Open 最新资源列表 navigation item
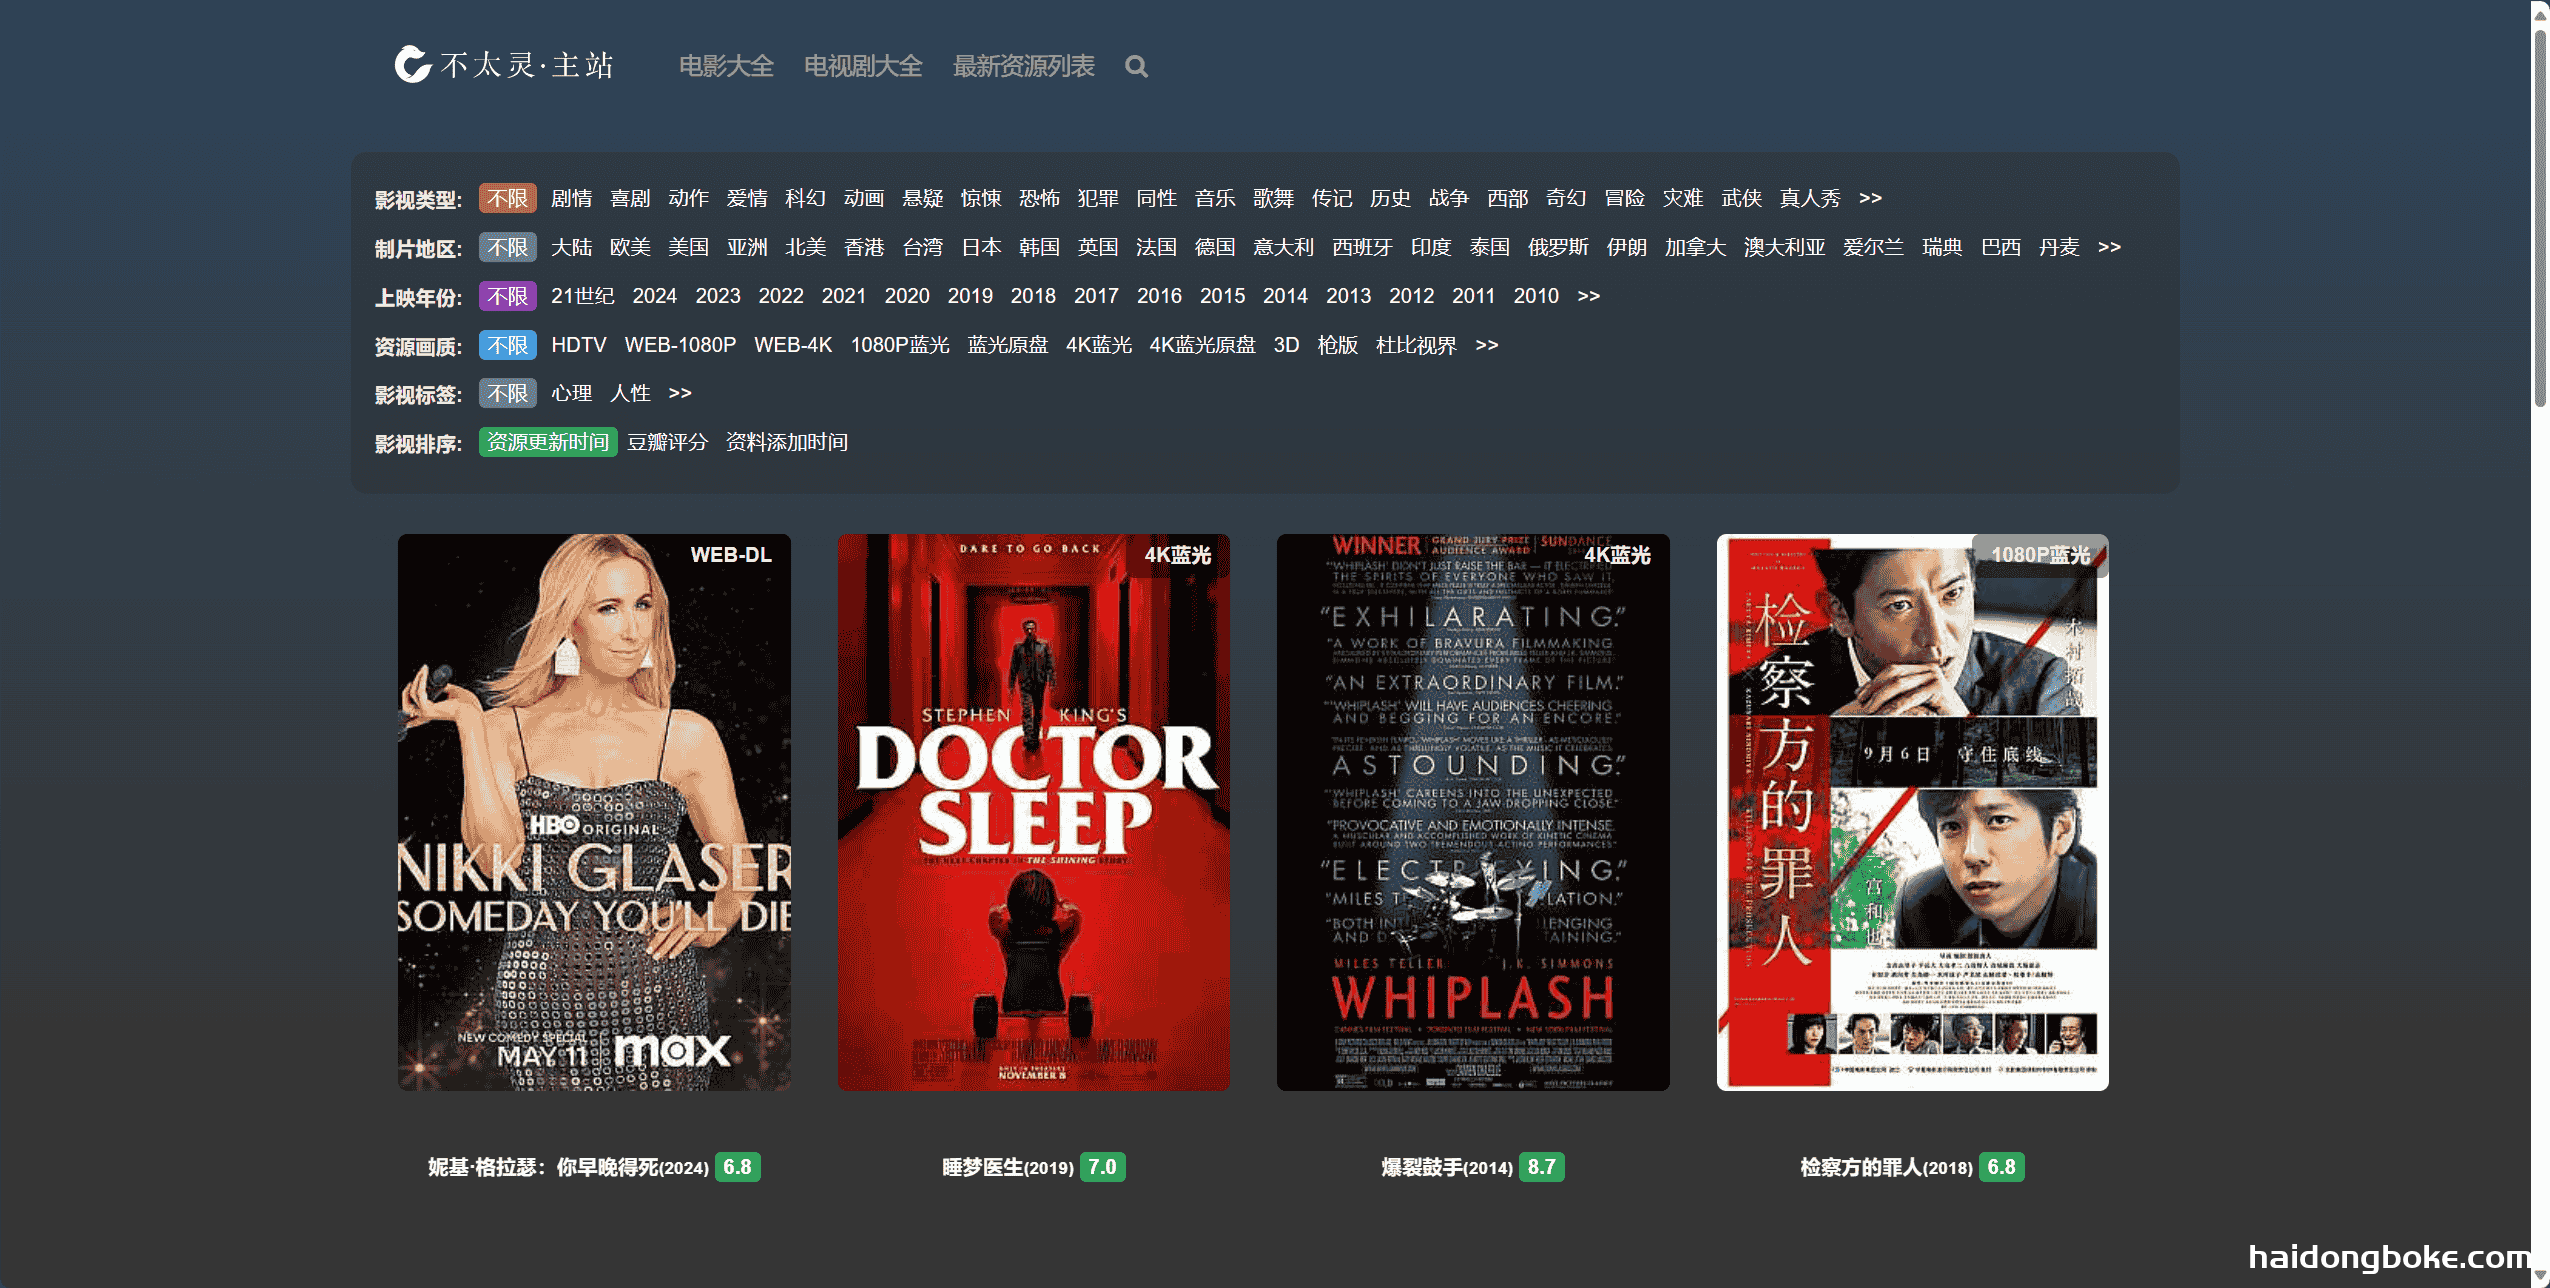 click(1023, 66)
